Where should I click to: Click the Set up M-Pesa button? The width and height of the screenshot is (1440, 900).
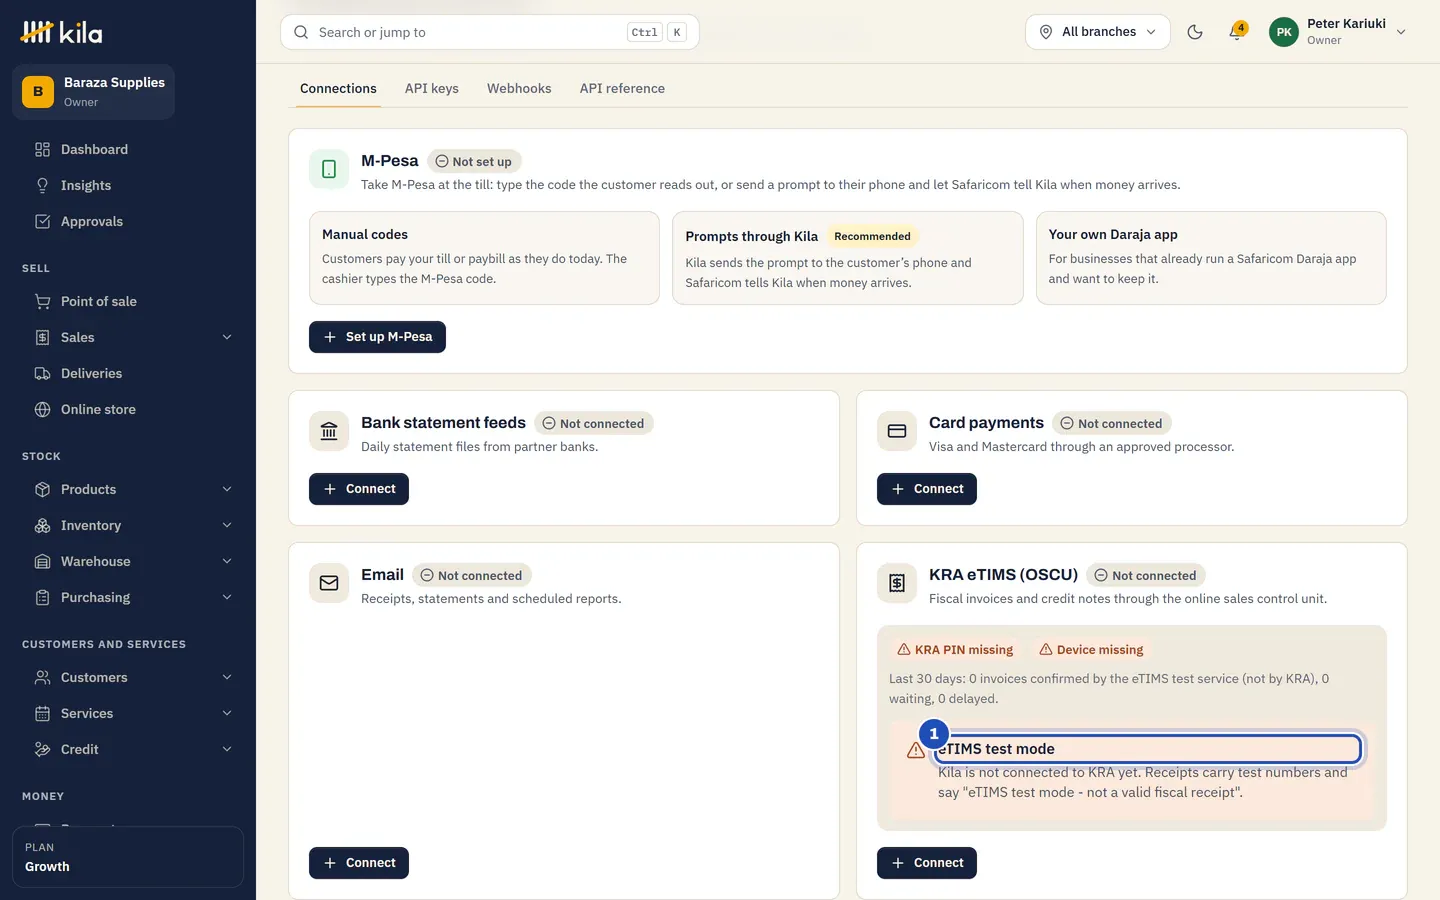(x=377, y=337)
